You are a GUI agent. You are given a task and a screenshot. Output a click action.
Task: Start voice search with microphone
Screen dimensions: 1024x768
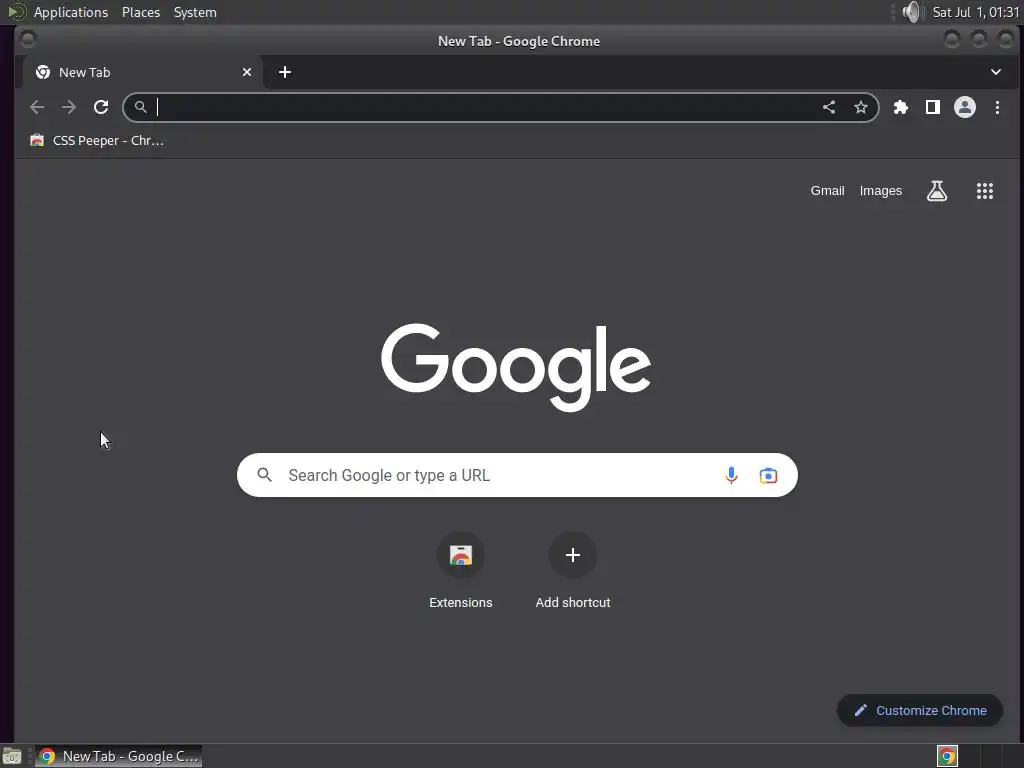(731, 475)
